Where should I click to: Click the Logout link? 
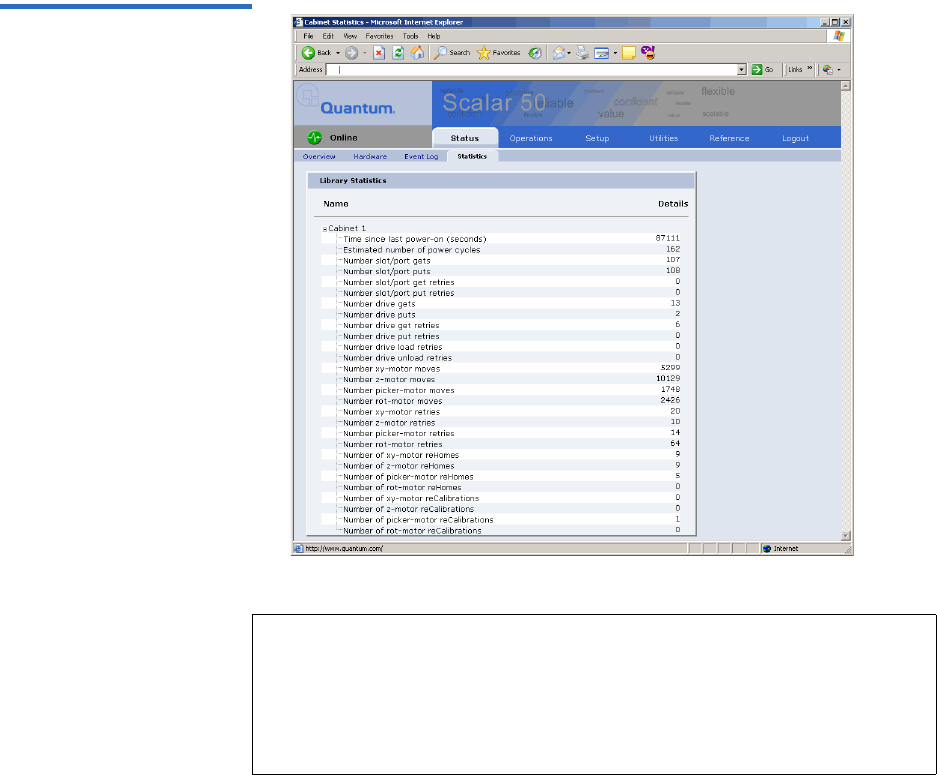795,138
